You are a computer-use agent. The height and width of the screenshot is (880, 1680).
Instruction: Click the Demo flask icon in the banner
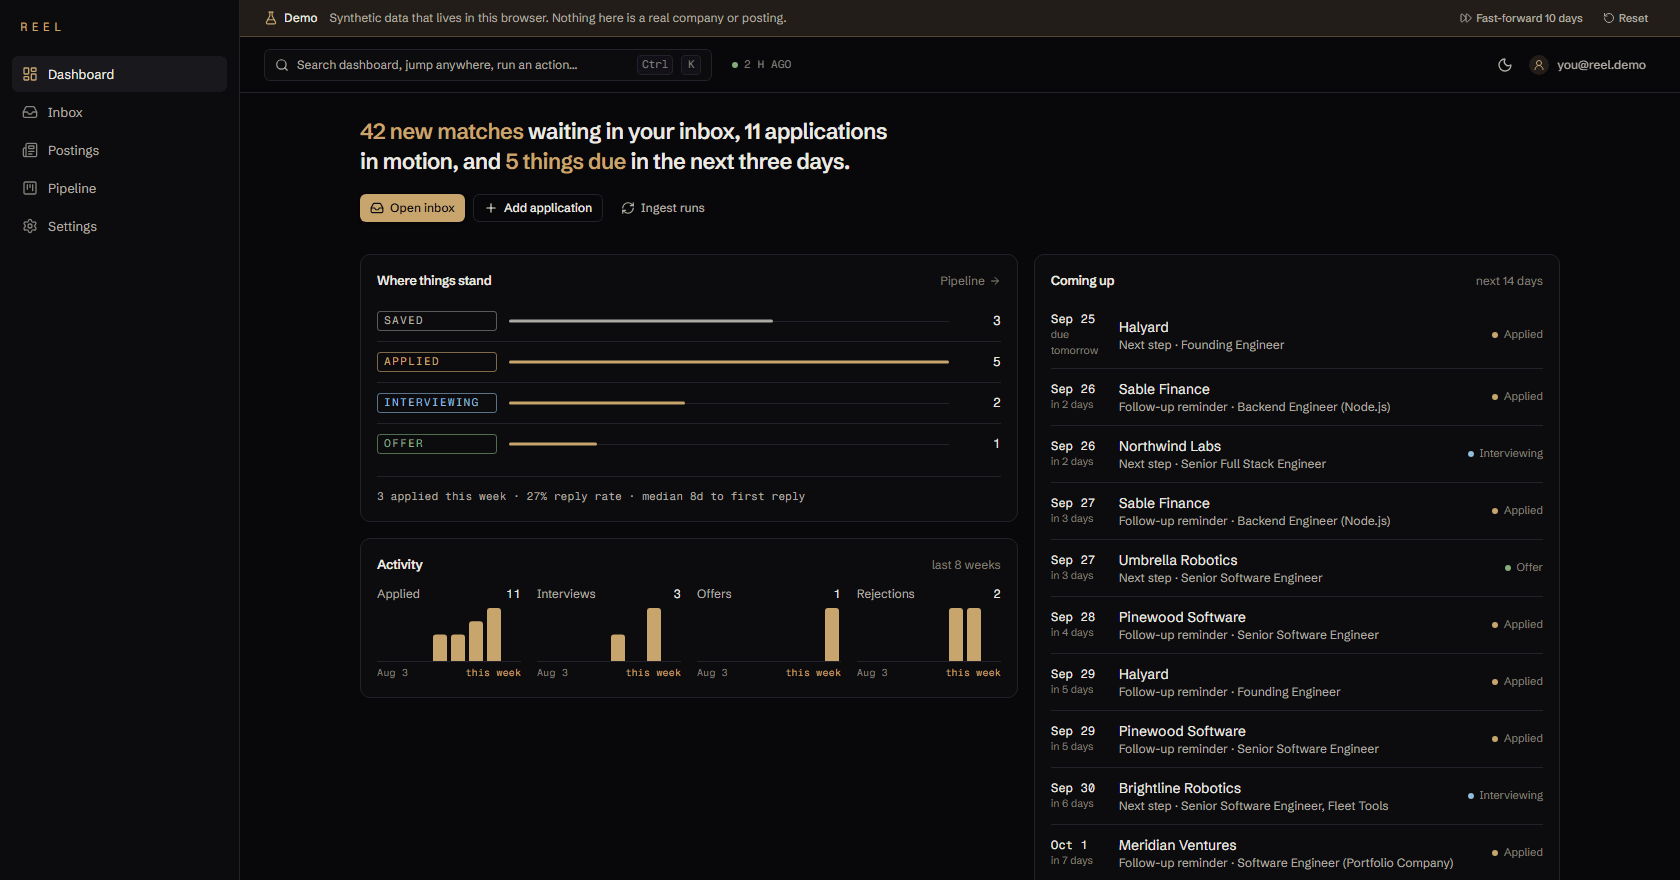[x=270, y=18]
